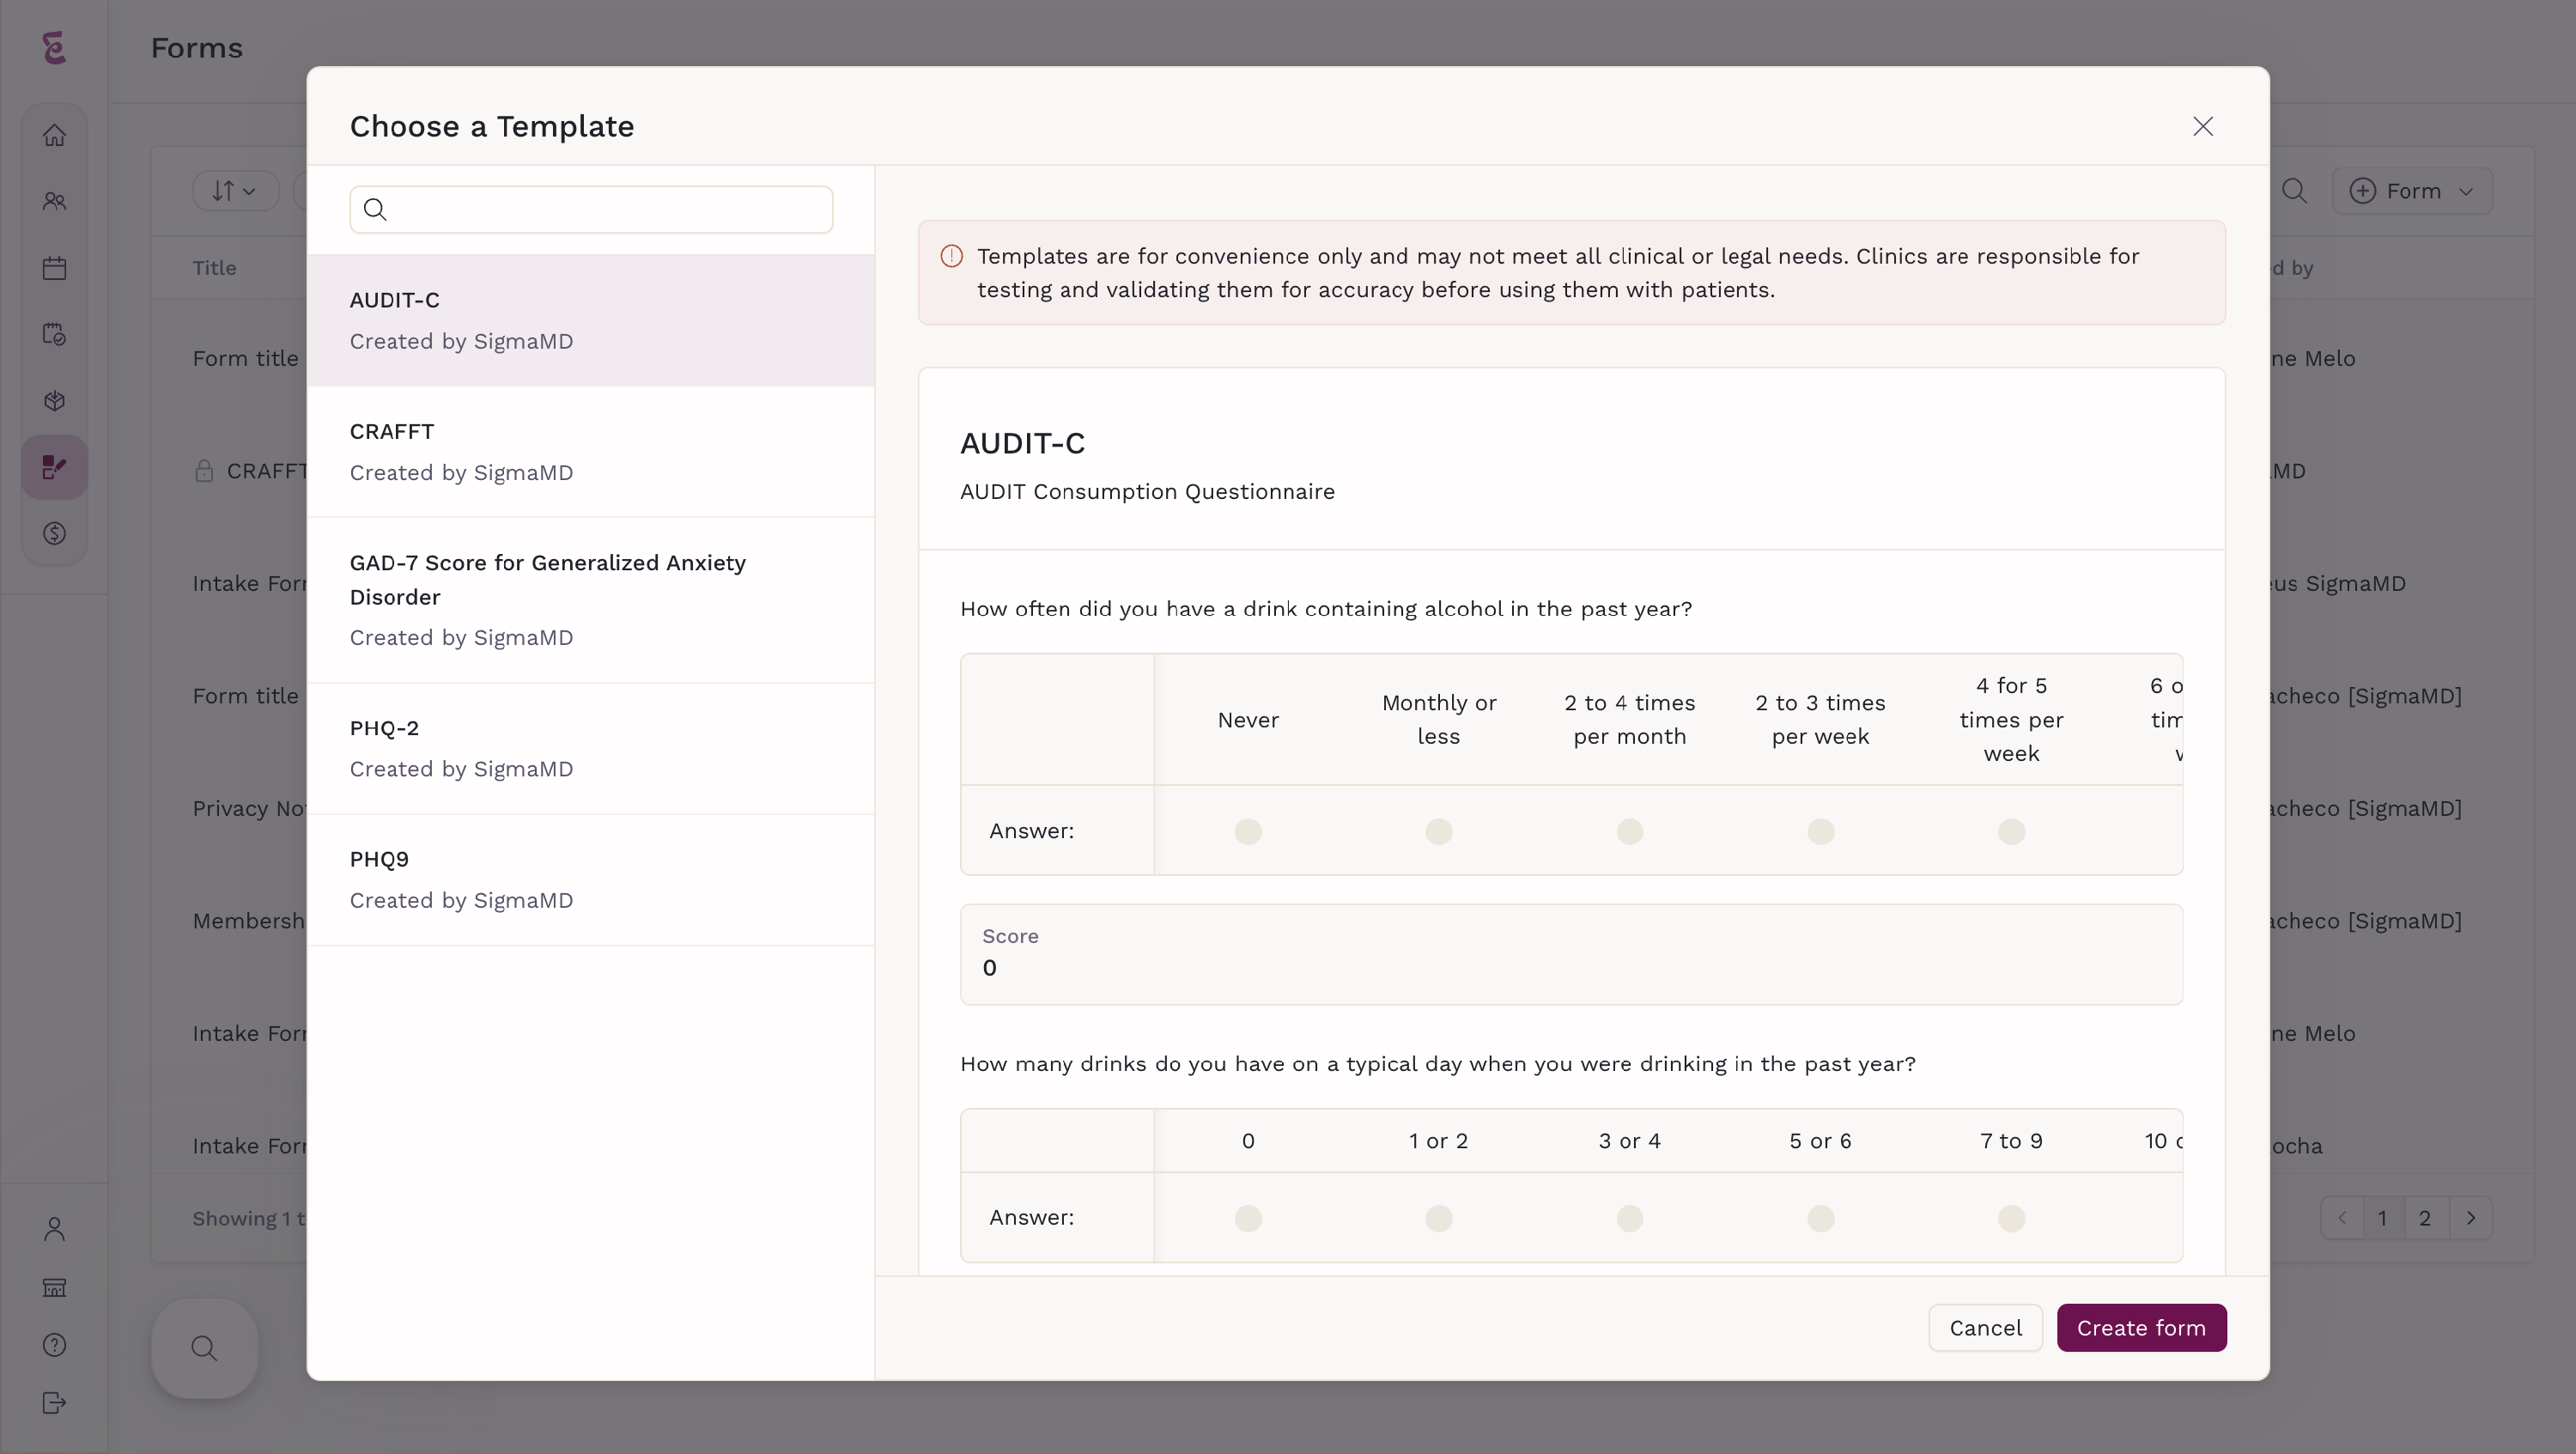Click the floating search button at bottom-left
The width and height of the screenshot is (2576, 1454).
pos(204,1348)
